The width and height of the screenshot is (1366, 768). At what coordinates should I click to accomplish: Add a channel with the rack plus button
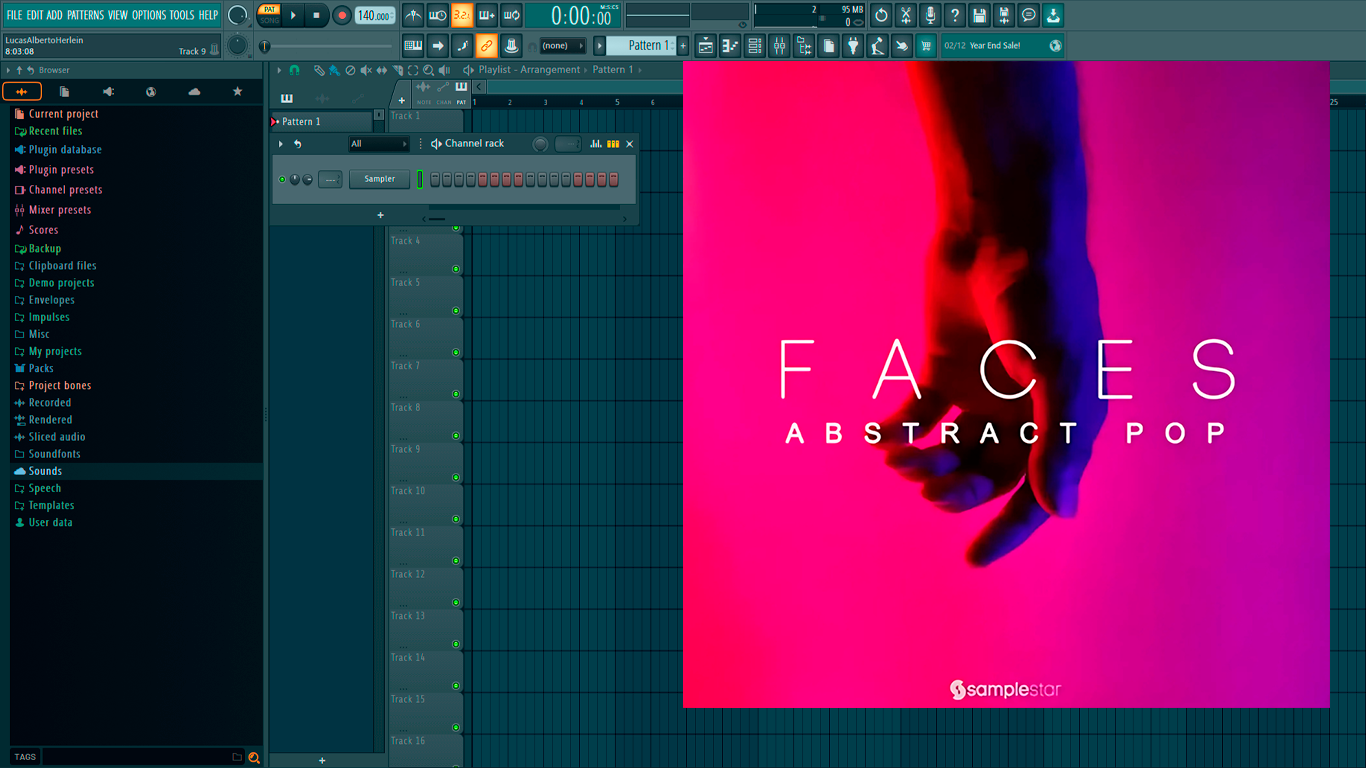(x=380, y=215)
